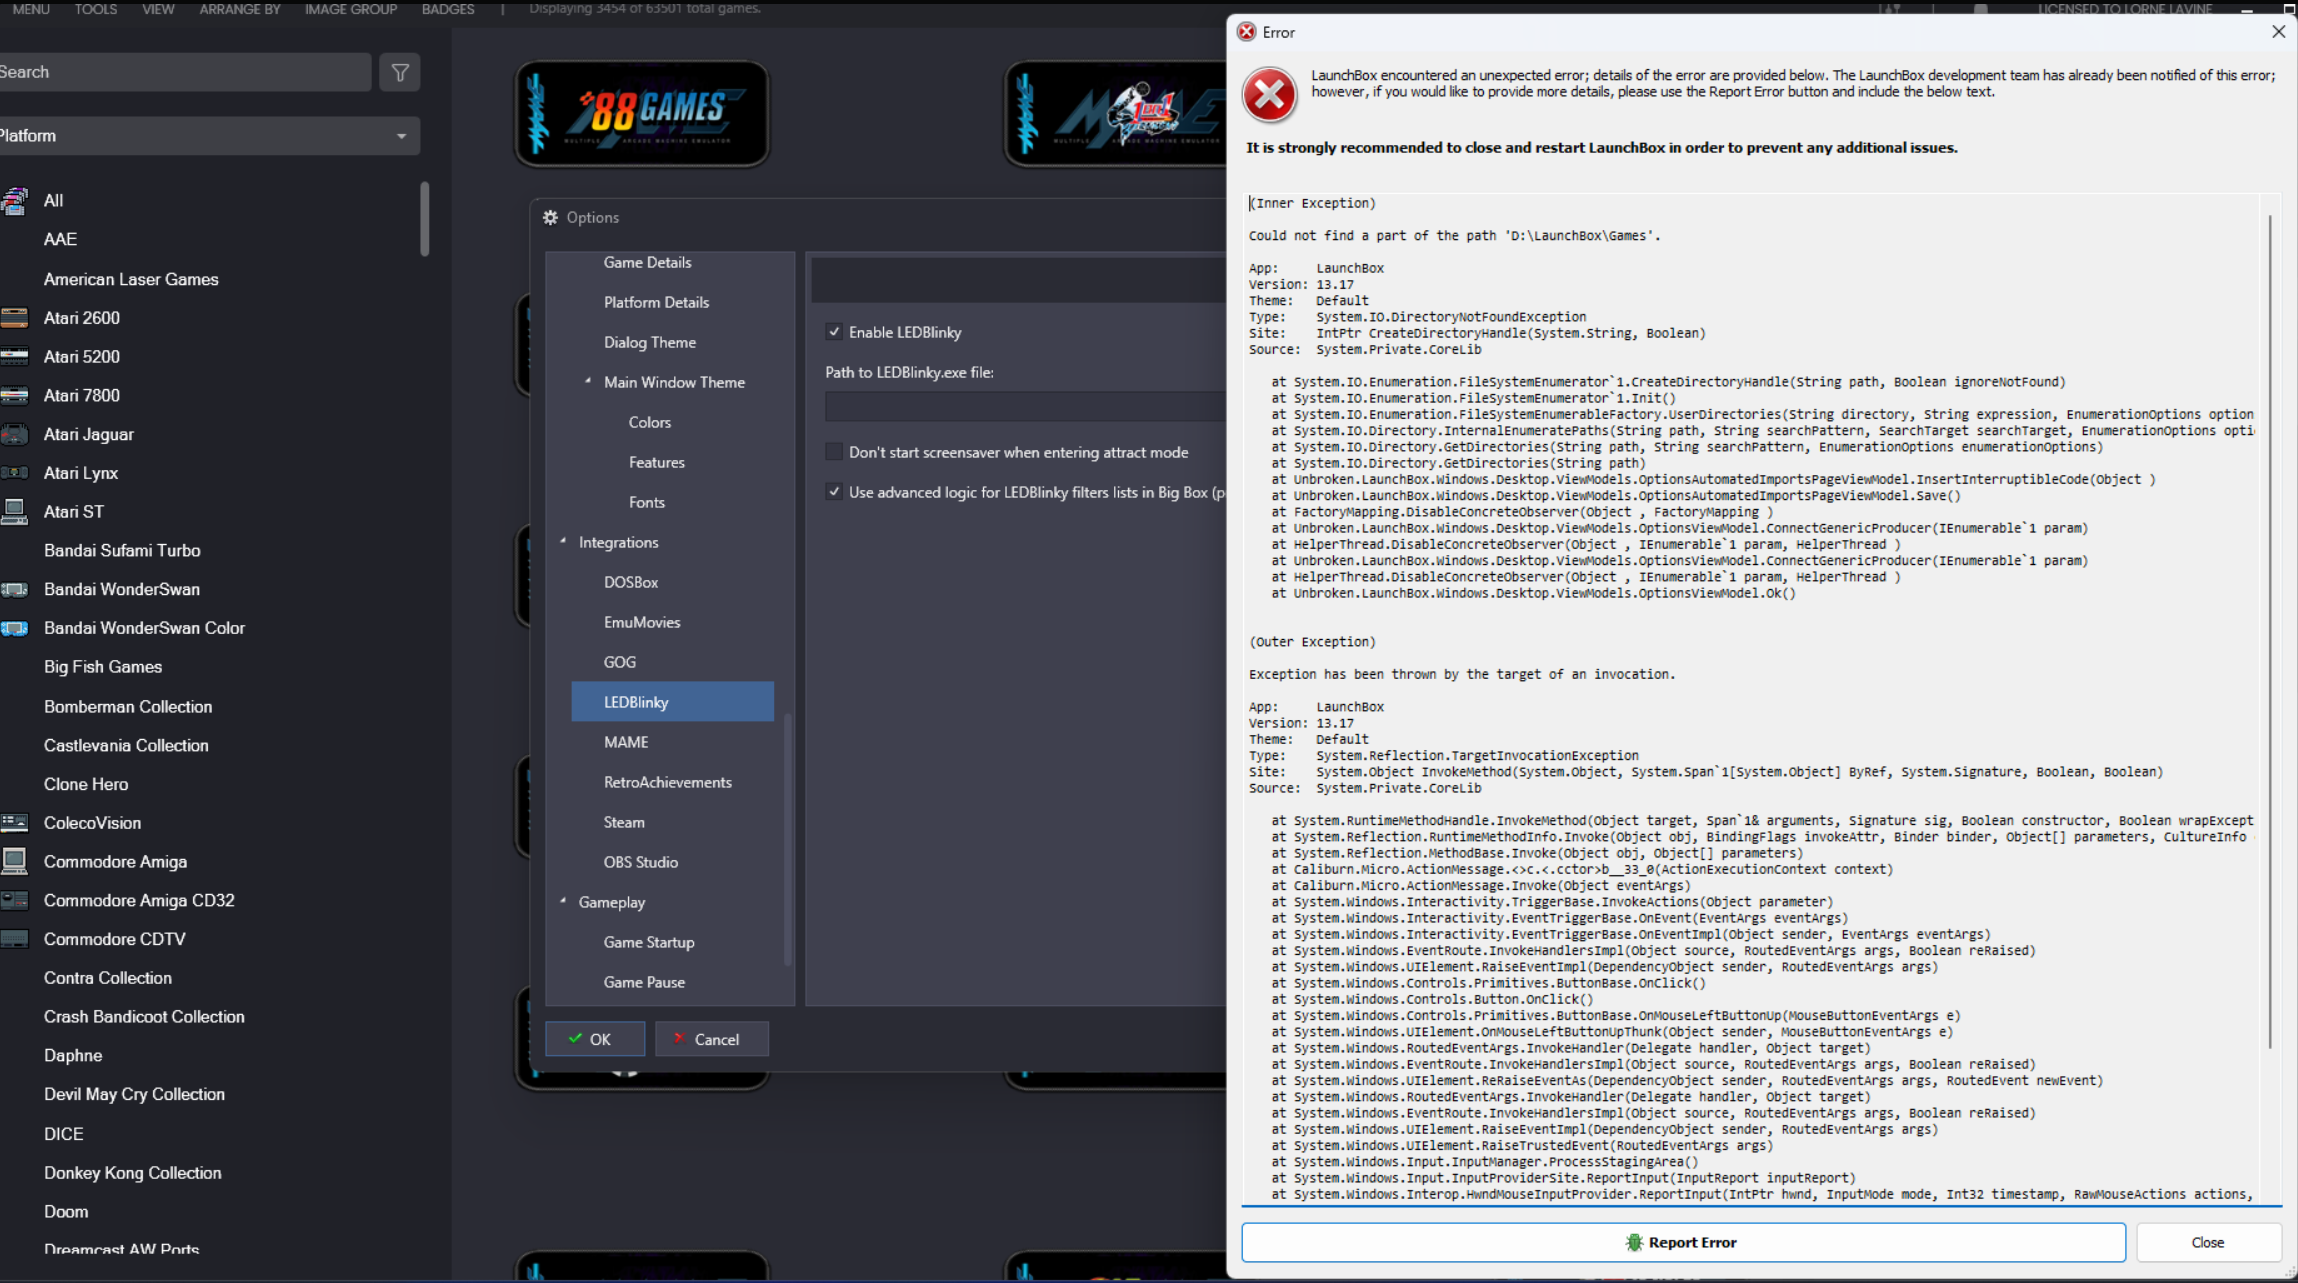Uncheck the Enable LEDBlinky checkbox

click(834, 332)
